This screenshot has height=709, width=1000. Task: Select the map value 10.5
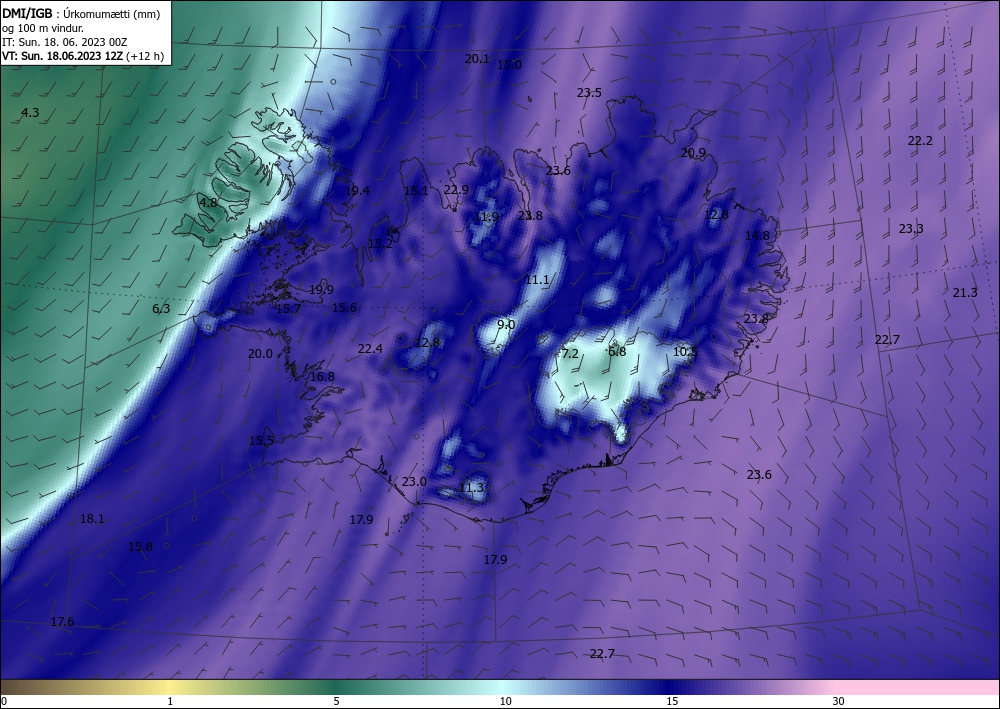(x=685, y=351)
